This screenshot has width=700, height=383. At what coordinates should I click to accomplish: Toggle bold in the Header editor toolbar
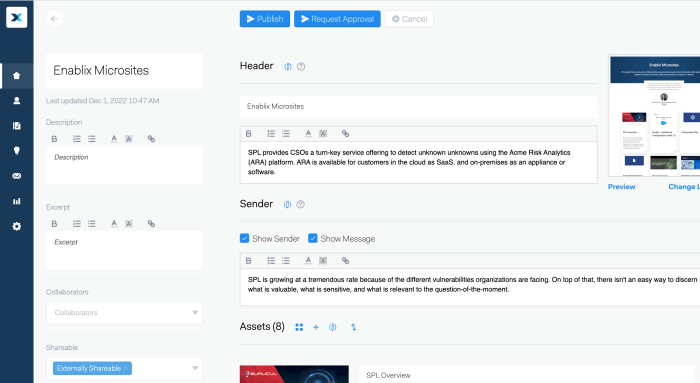[x=249, y=133]
